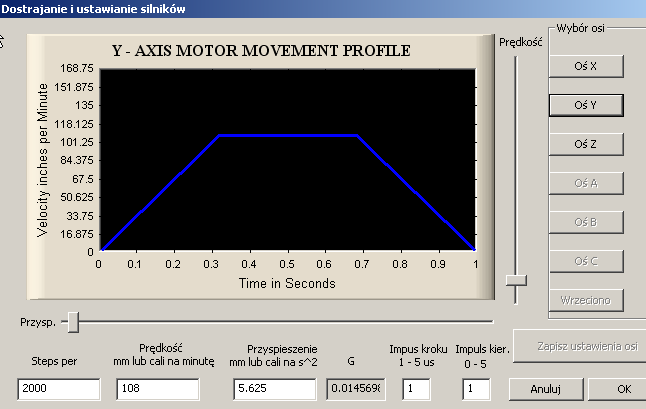Click the Wybór osi group label

click(x=580, y=28)
